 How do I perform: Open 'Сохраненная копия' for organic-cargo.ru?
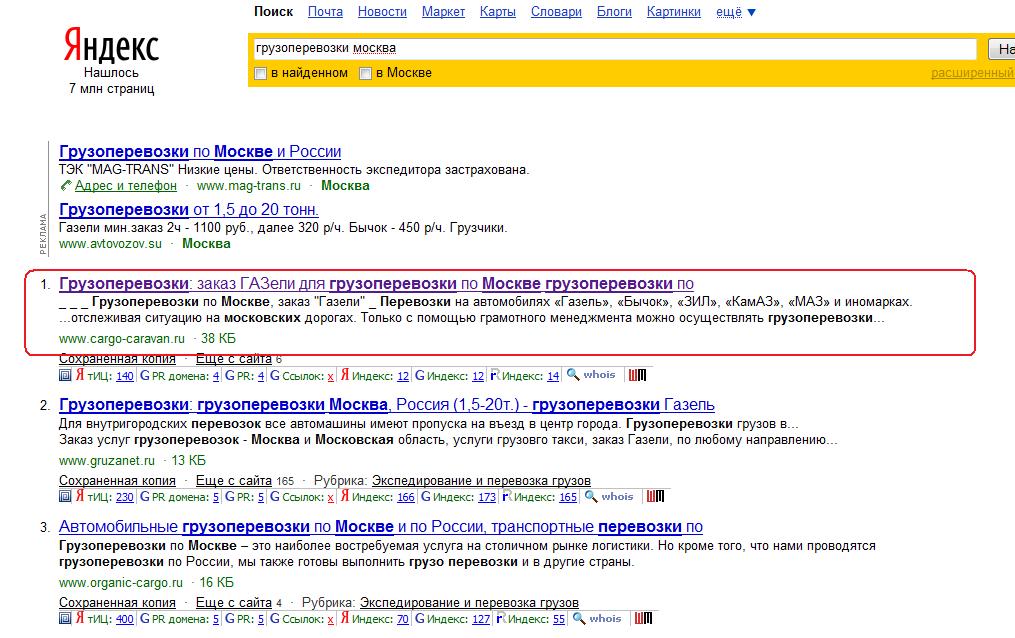tap(117, 602)
